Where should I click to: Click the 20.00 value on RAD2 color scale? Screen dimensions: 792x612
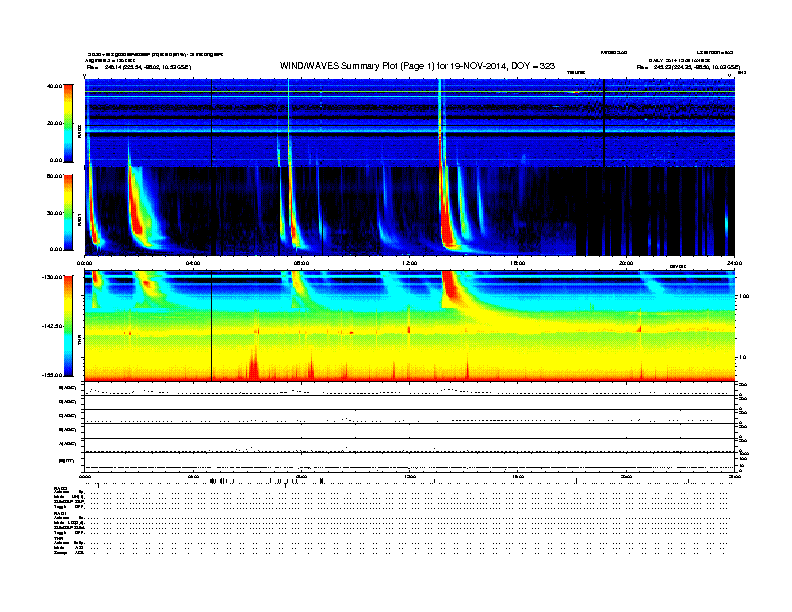coord(55,123)
